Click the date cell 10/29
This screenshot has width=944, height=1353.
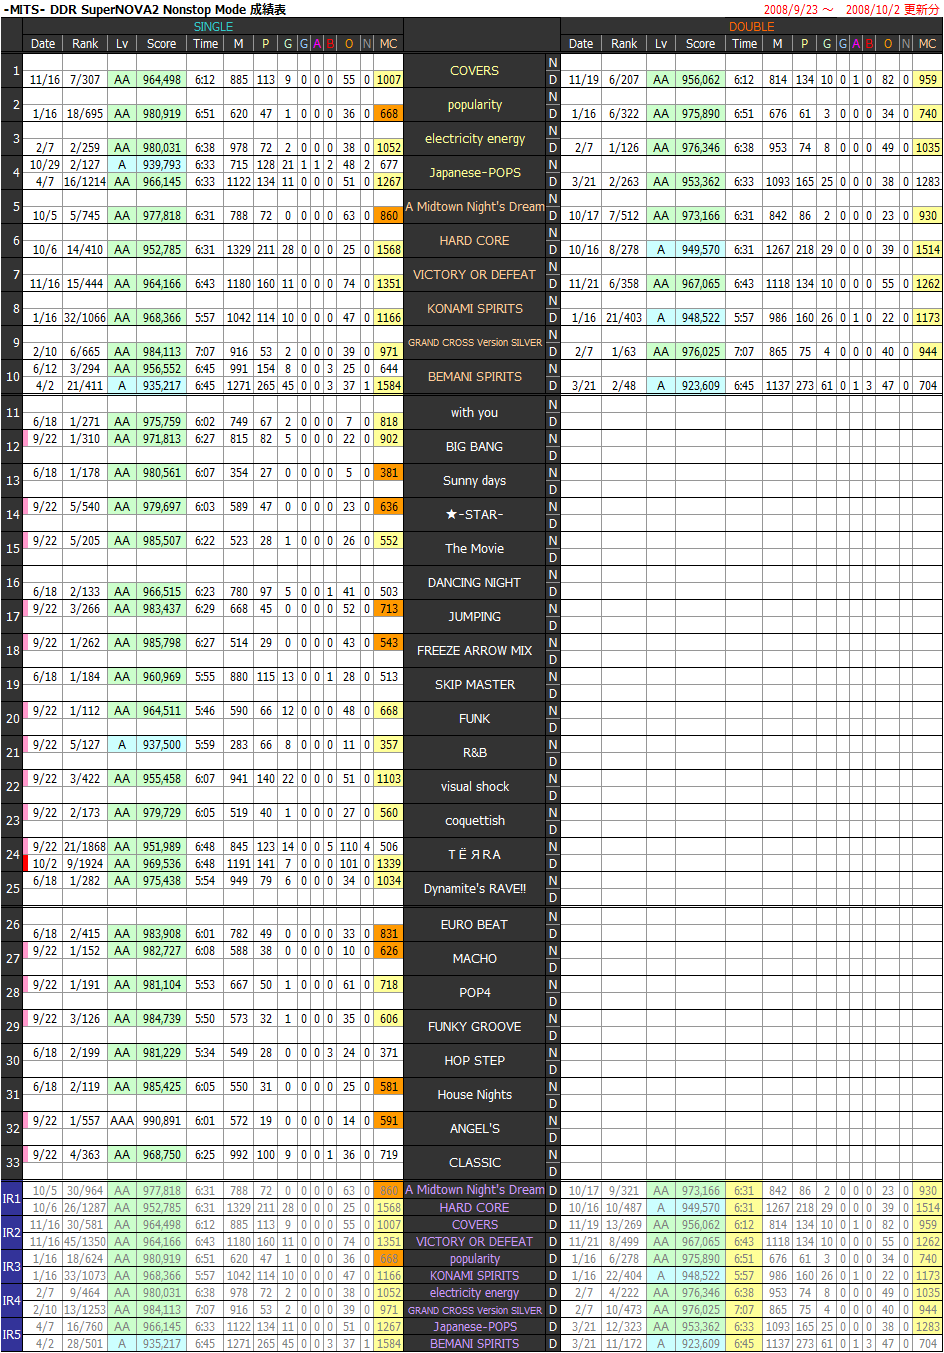tap(44, 165)
